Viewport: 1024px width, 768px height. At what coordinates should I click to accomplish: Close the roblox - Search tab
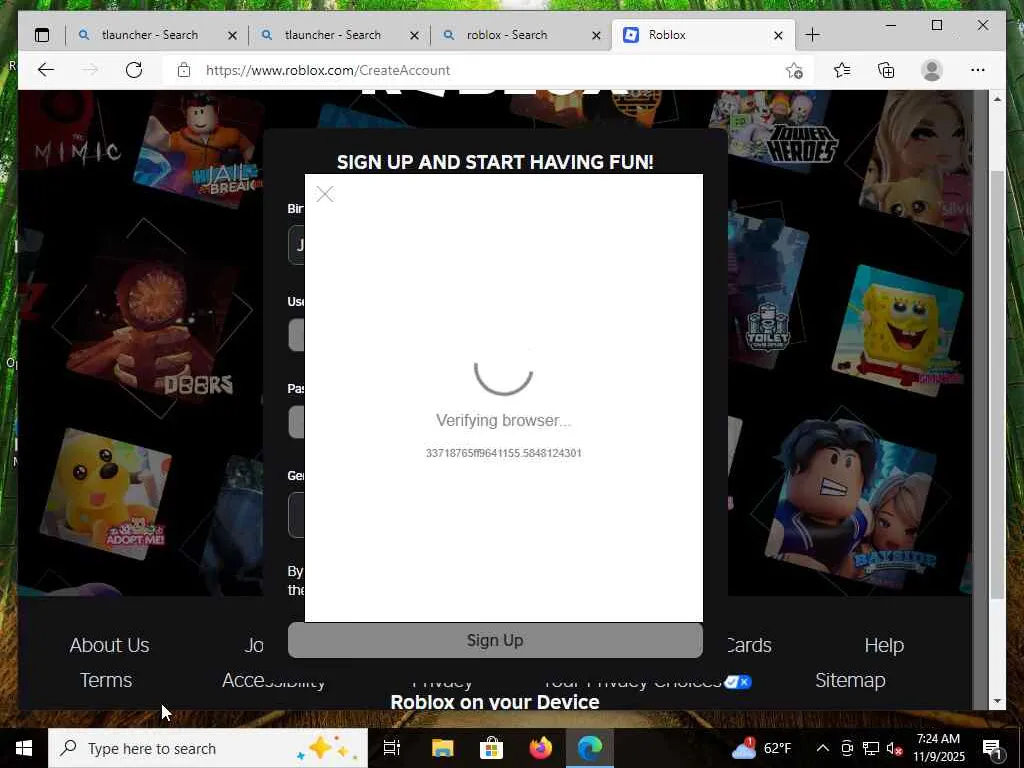pos(596,35)
